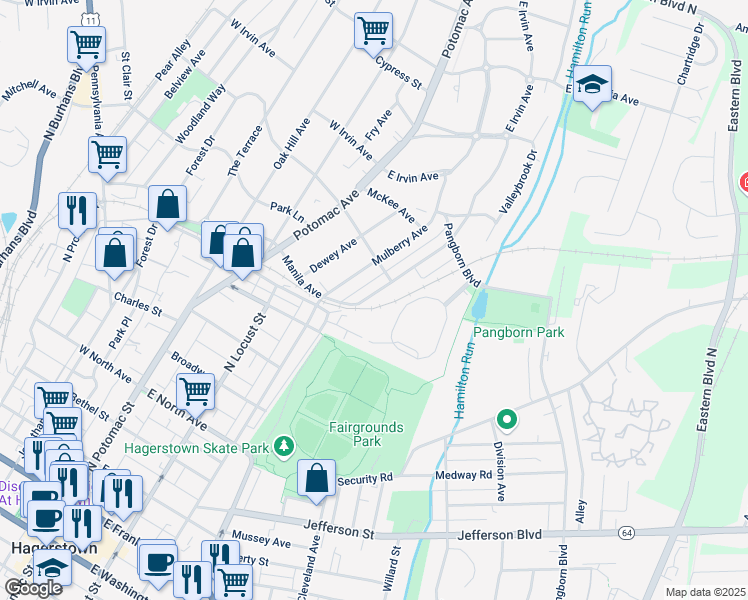The width and height of the screenshot is (748, 600).
Task: Open the Google logo link
Action: click(32, 588)
